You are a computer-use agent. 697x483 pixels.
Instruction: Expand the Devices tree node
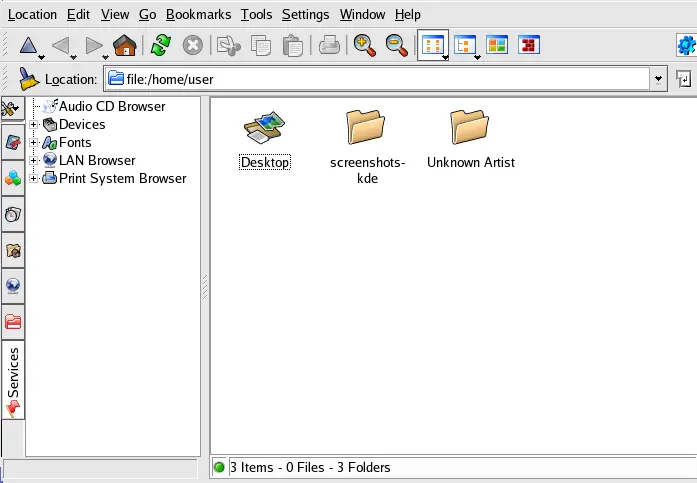click(34, 125)
